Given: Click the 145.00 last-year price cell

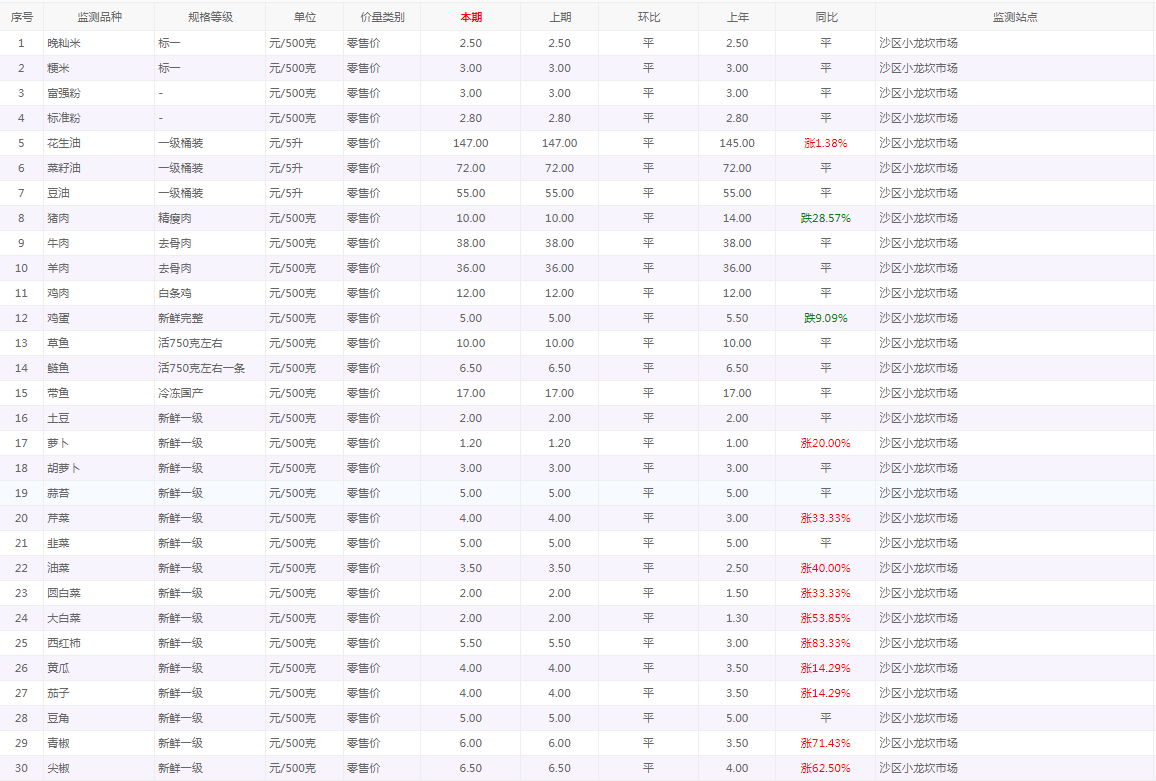Looking at the screenshot, I should tap(736, 143).
